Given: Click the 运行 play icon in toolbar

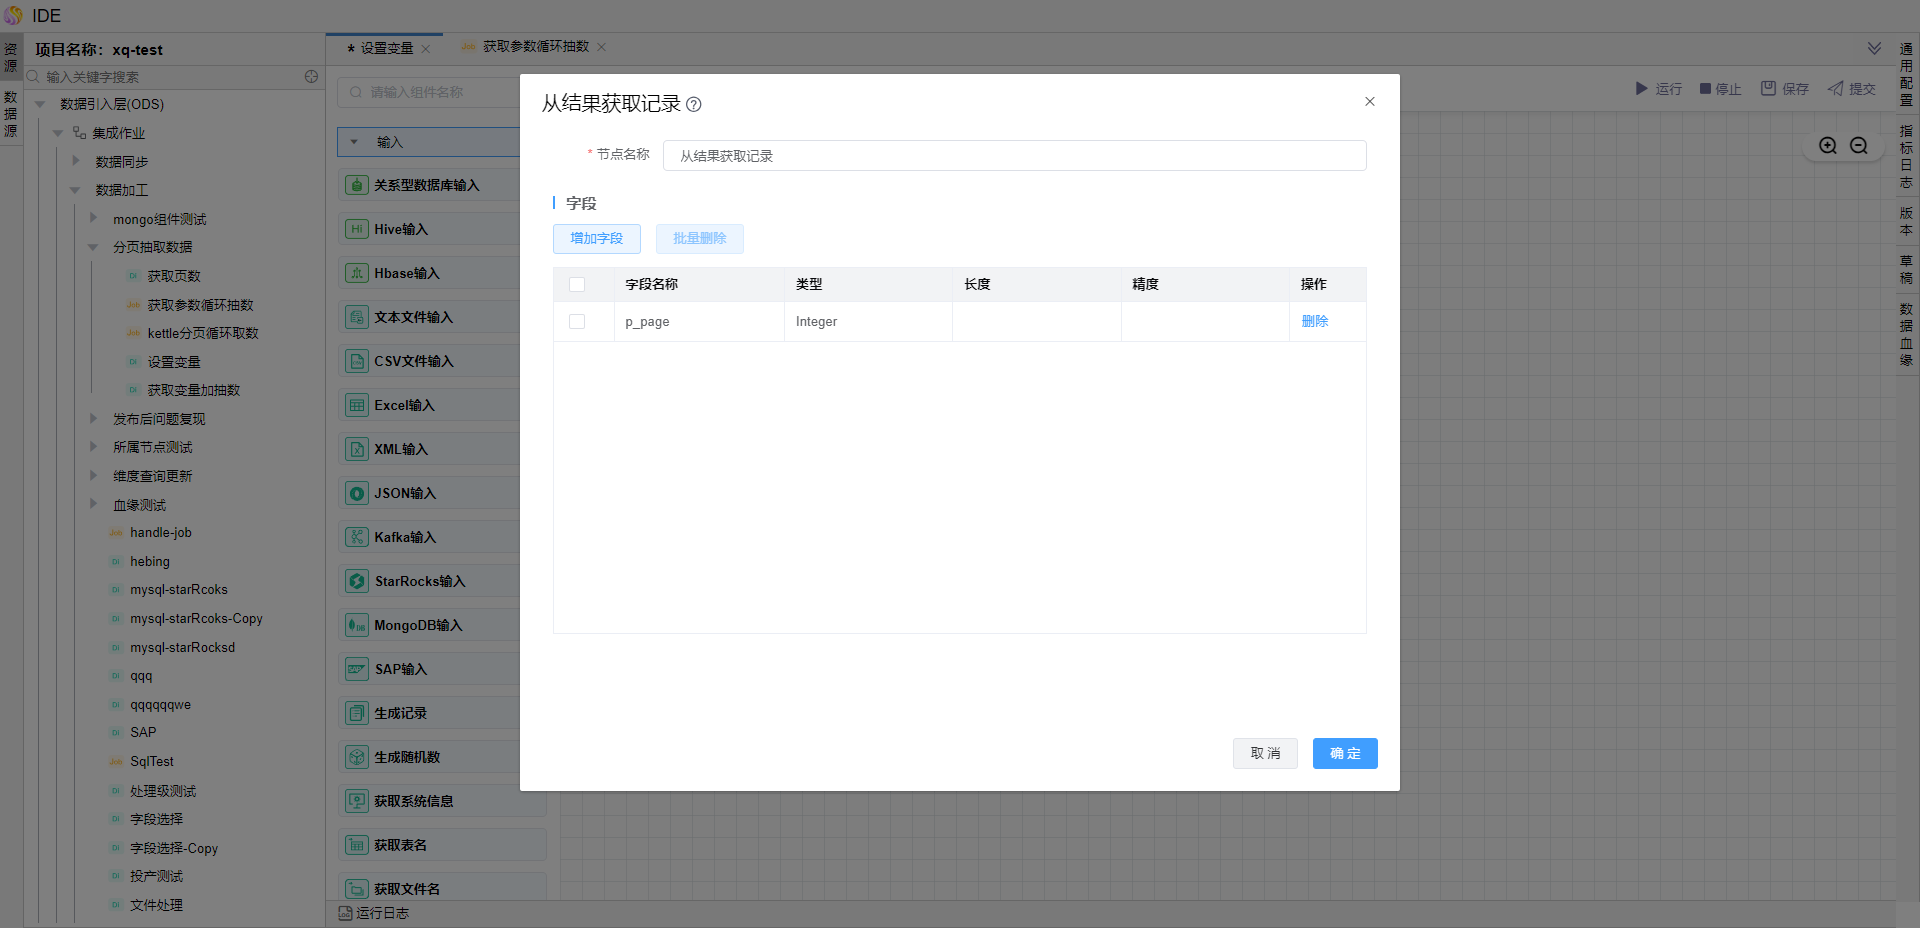Looking at the screenshot, I should [1641, 89].
